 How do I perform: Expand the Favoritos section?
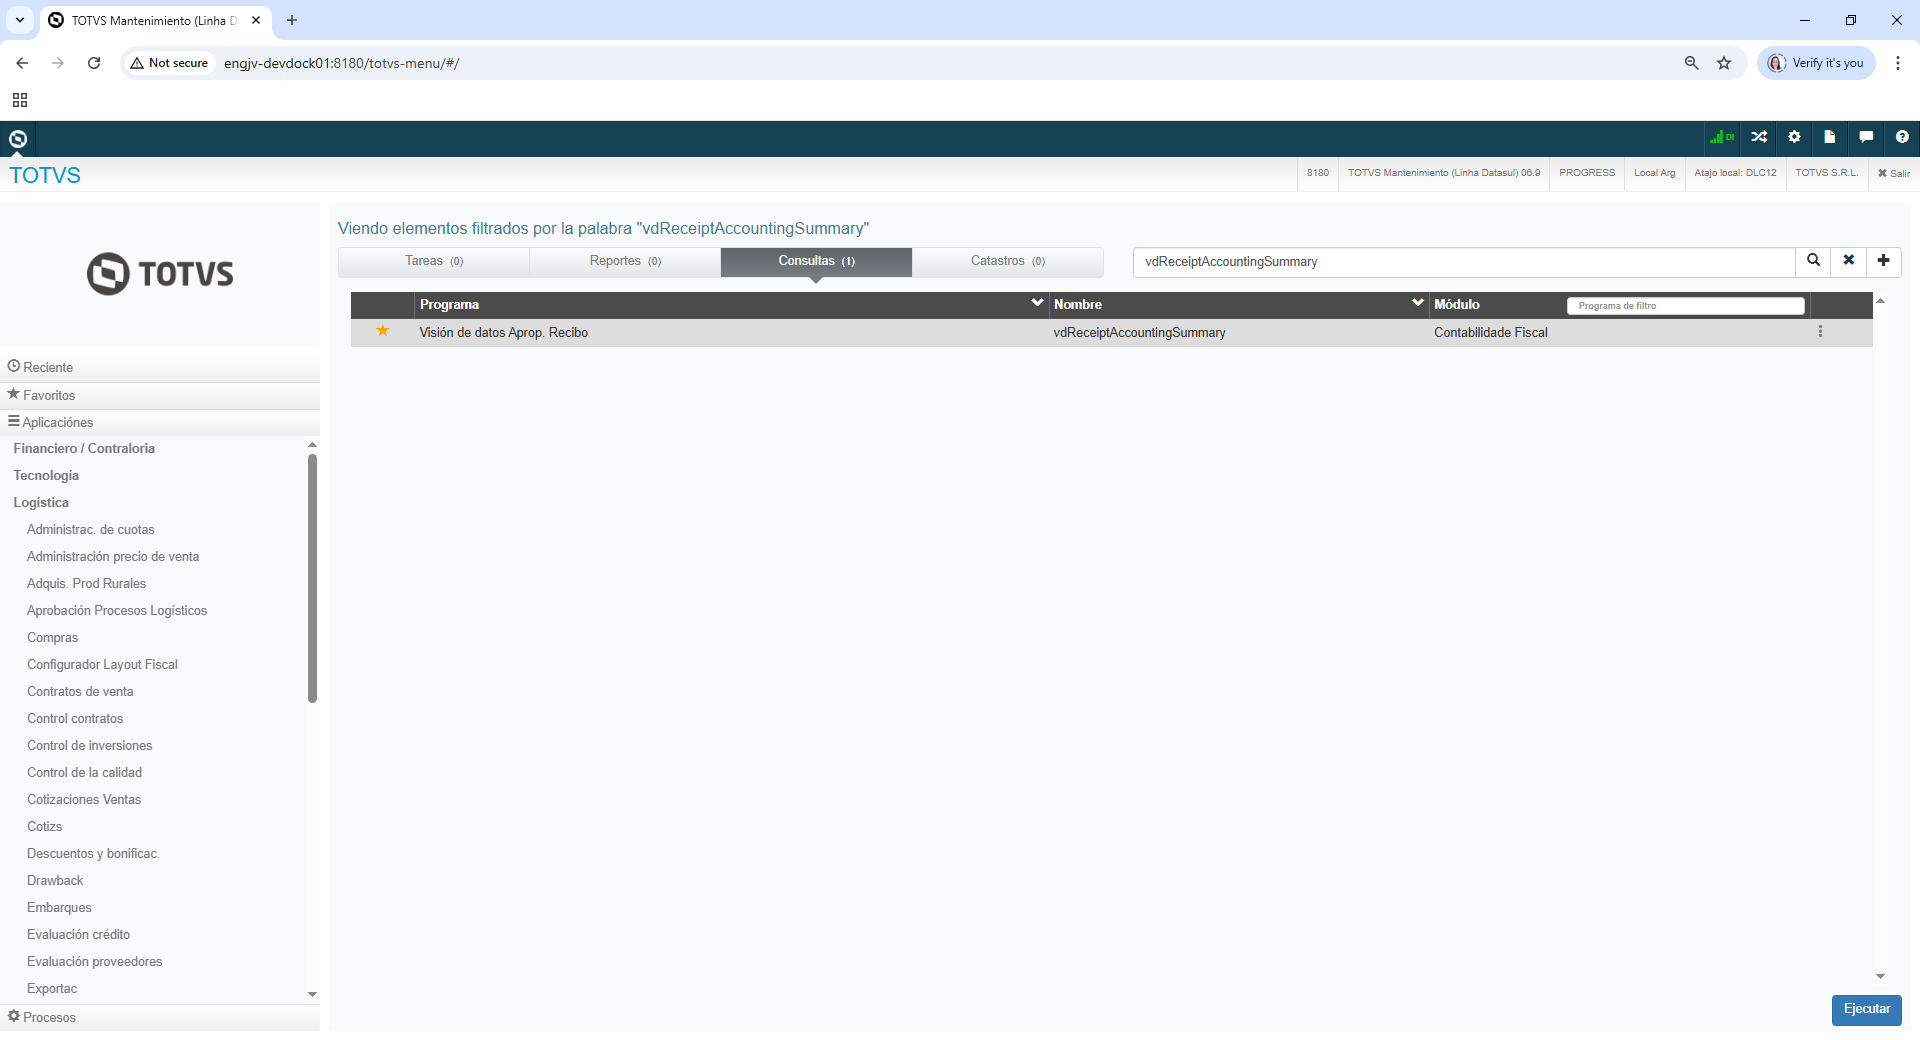tap(160, 395)
